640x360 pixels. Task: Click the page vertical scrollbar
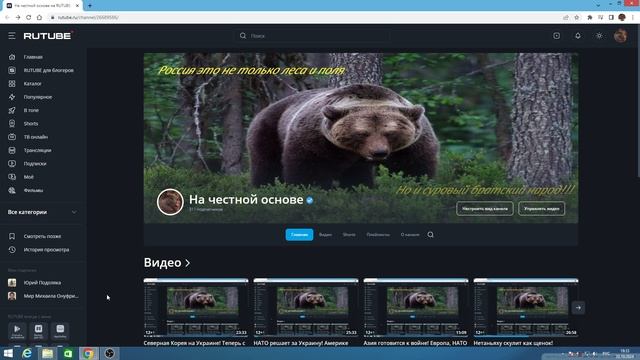point(638,102)
